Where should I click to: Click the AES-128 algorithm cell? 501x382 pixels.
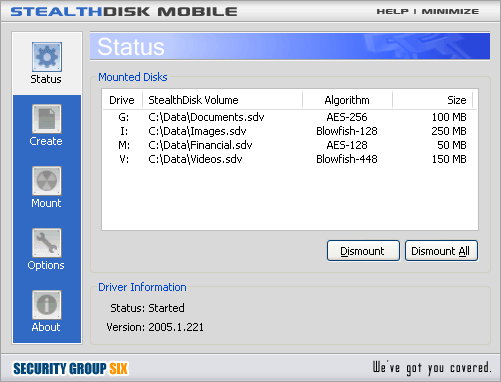tap(347, 145)
